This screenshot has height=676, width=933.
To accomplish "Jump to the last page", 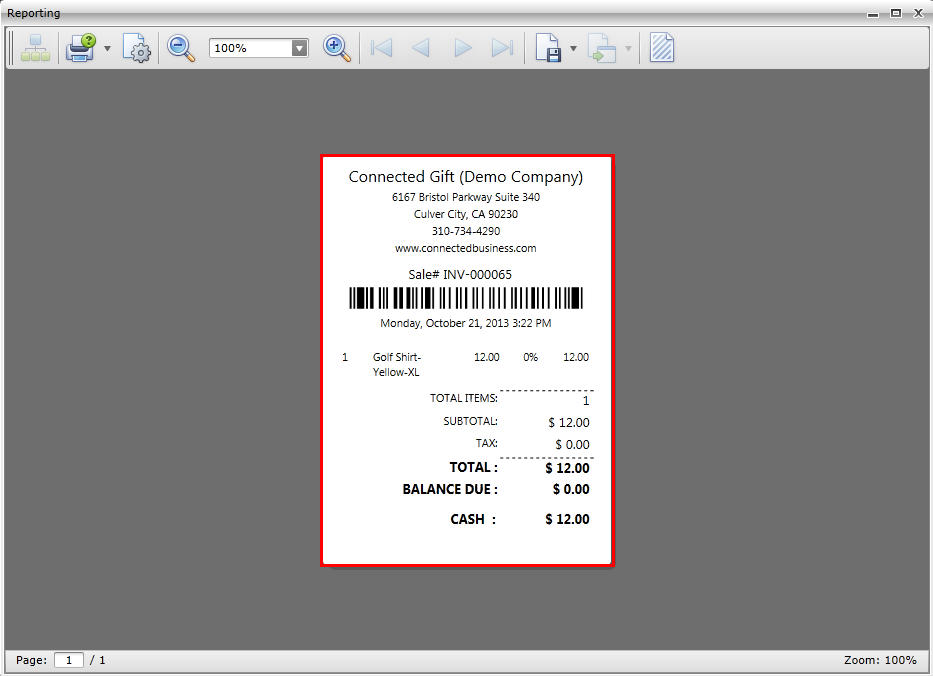I will click(502, 48).
